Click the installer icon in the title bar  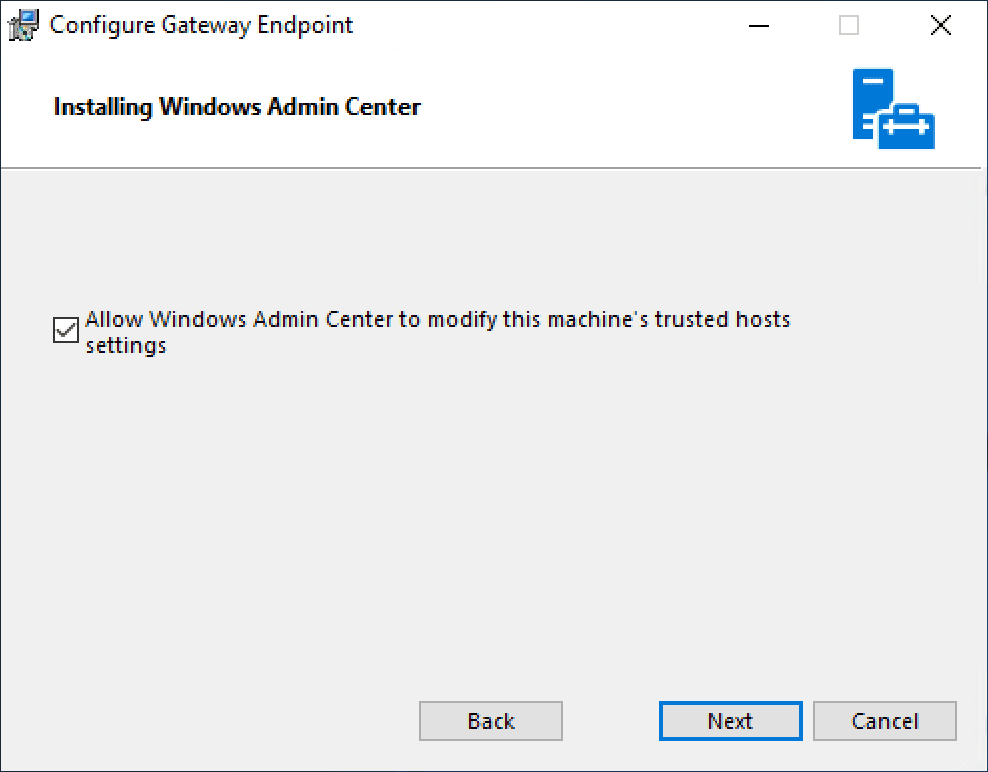pyautogui.click(x=24, y=26)
